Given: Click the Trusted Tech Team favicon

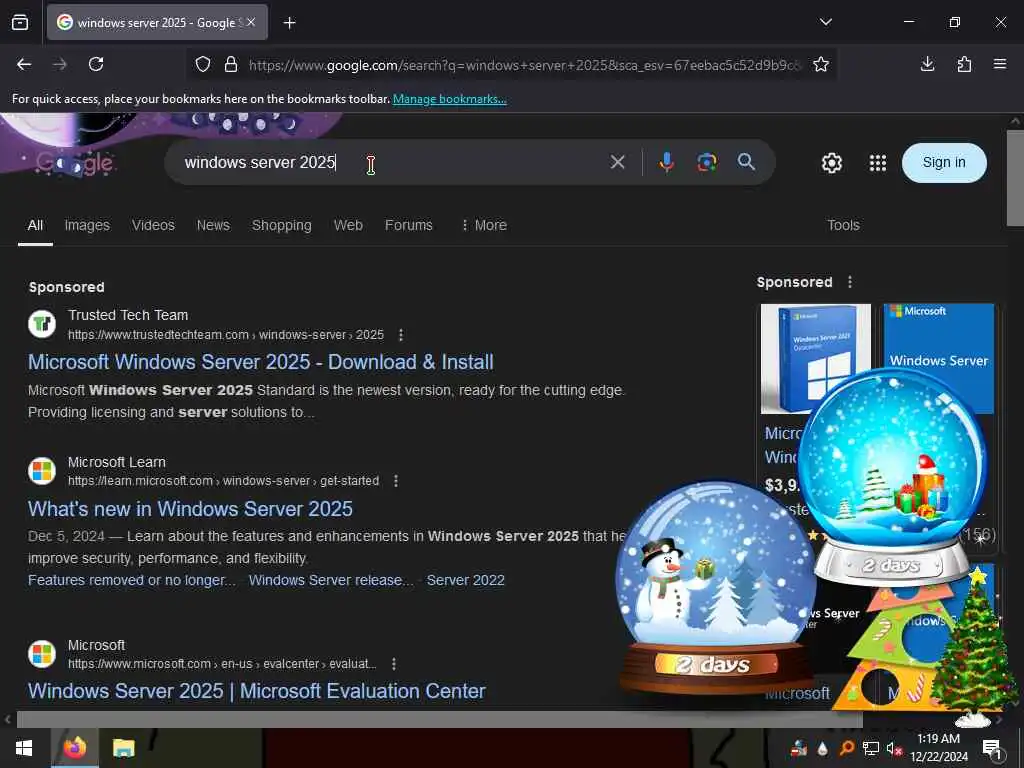Looking at the screenshot, I should click(42, 324).
